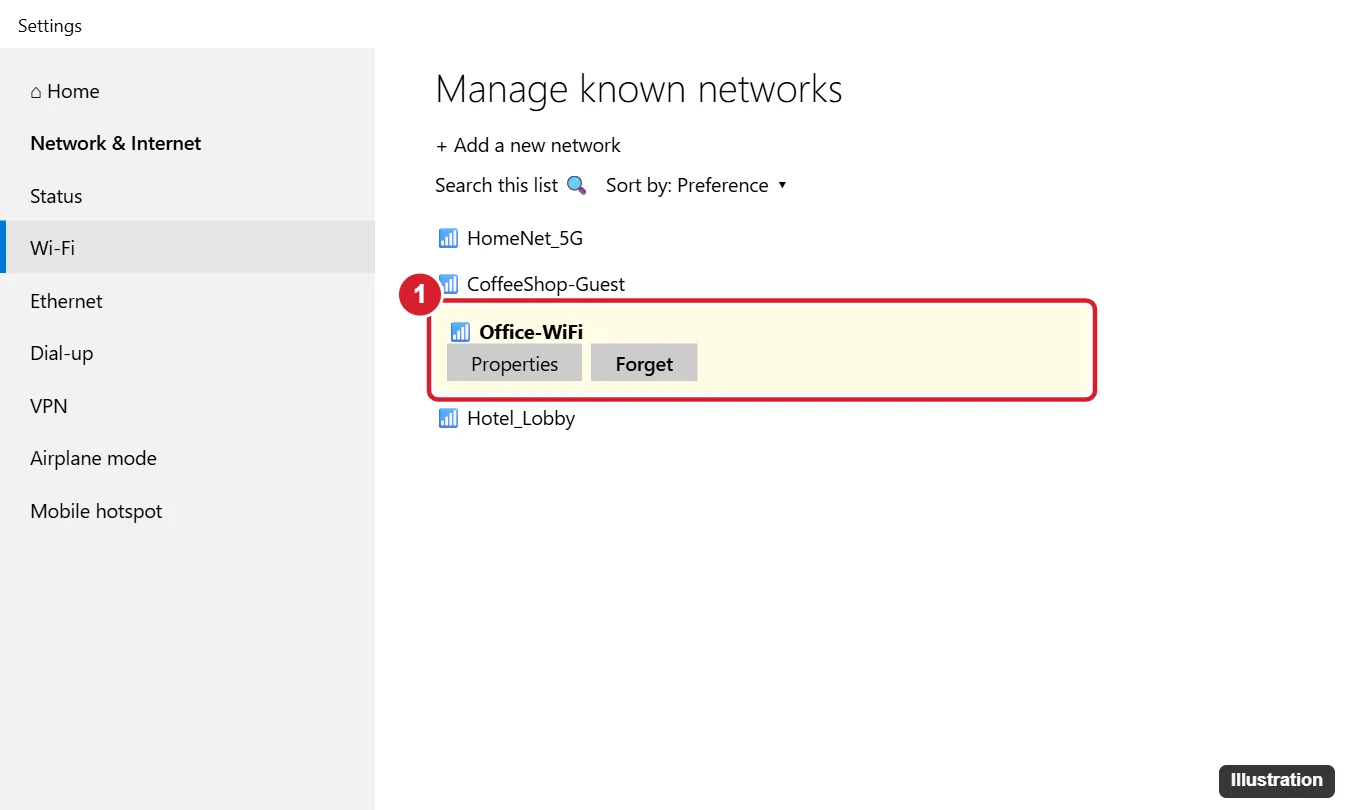Click the Office-WiFi network name
This screenshot has width=1350, height=810.
point(531,332)
